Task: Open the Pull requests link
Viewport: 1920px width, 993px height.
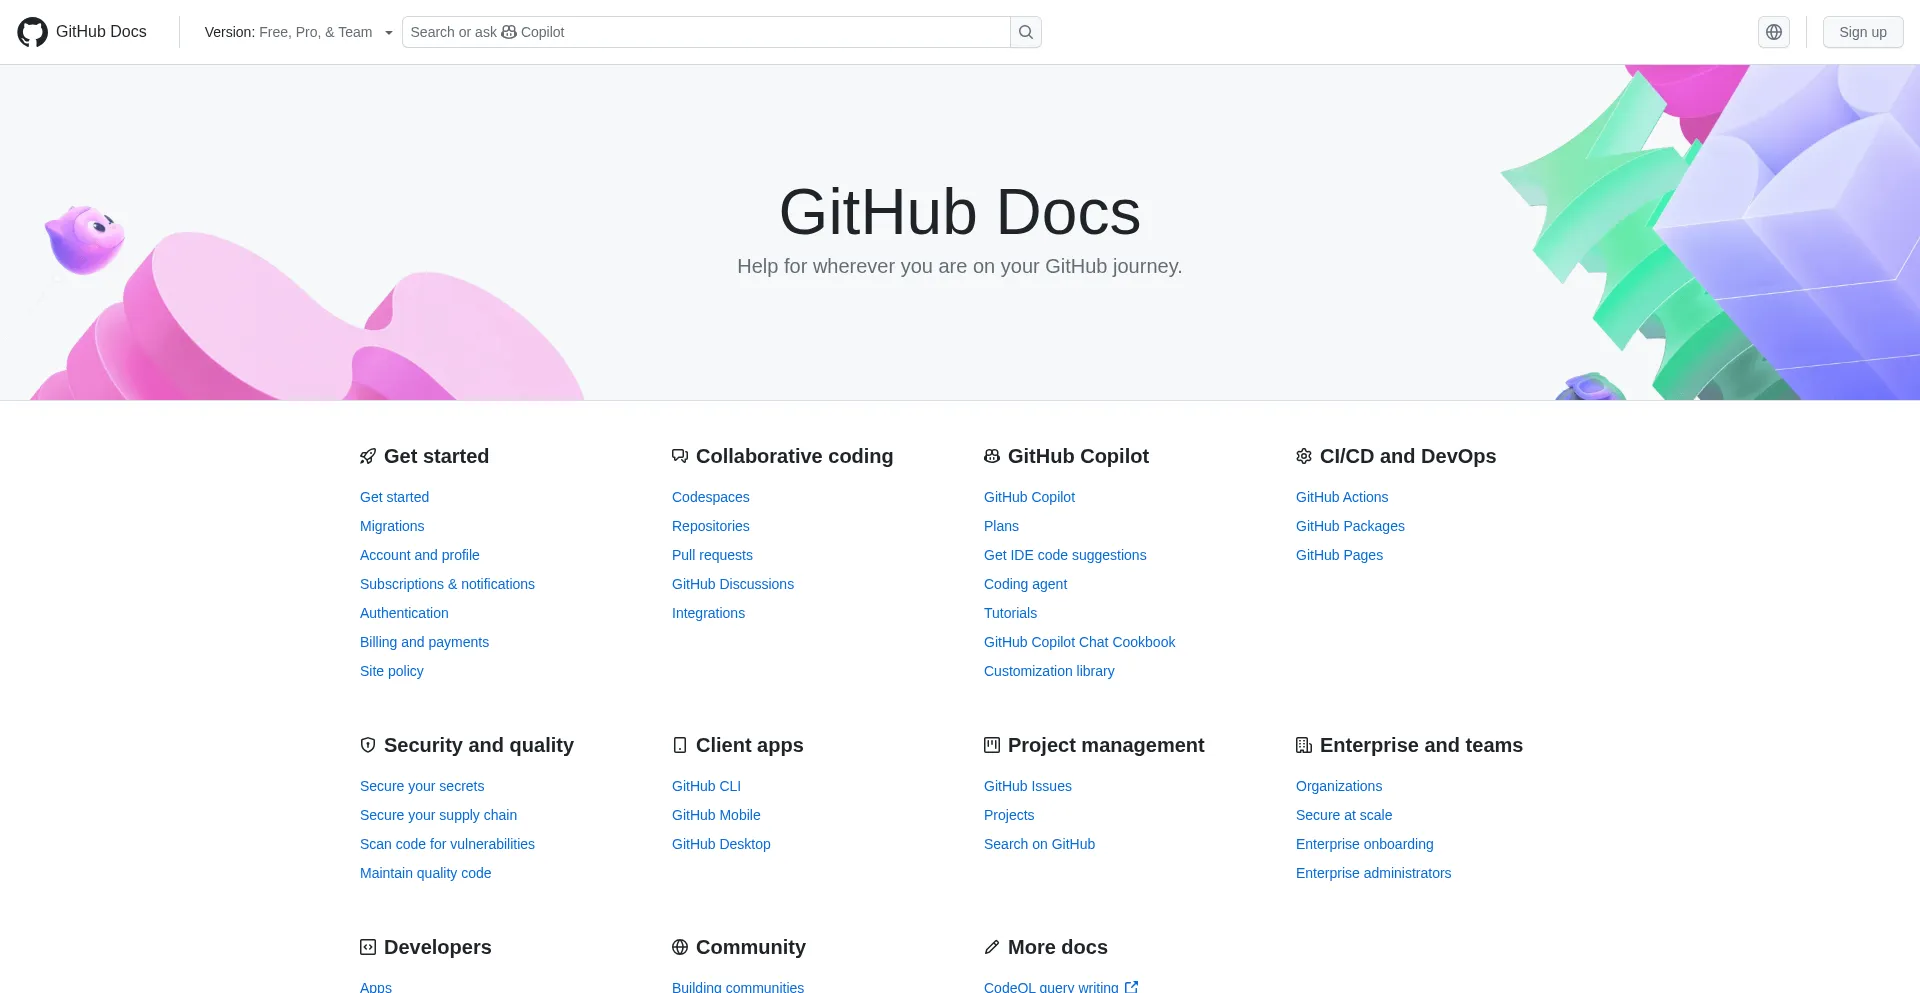Action: [x=712, y=555]
